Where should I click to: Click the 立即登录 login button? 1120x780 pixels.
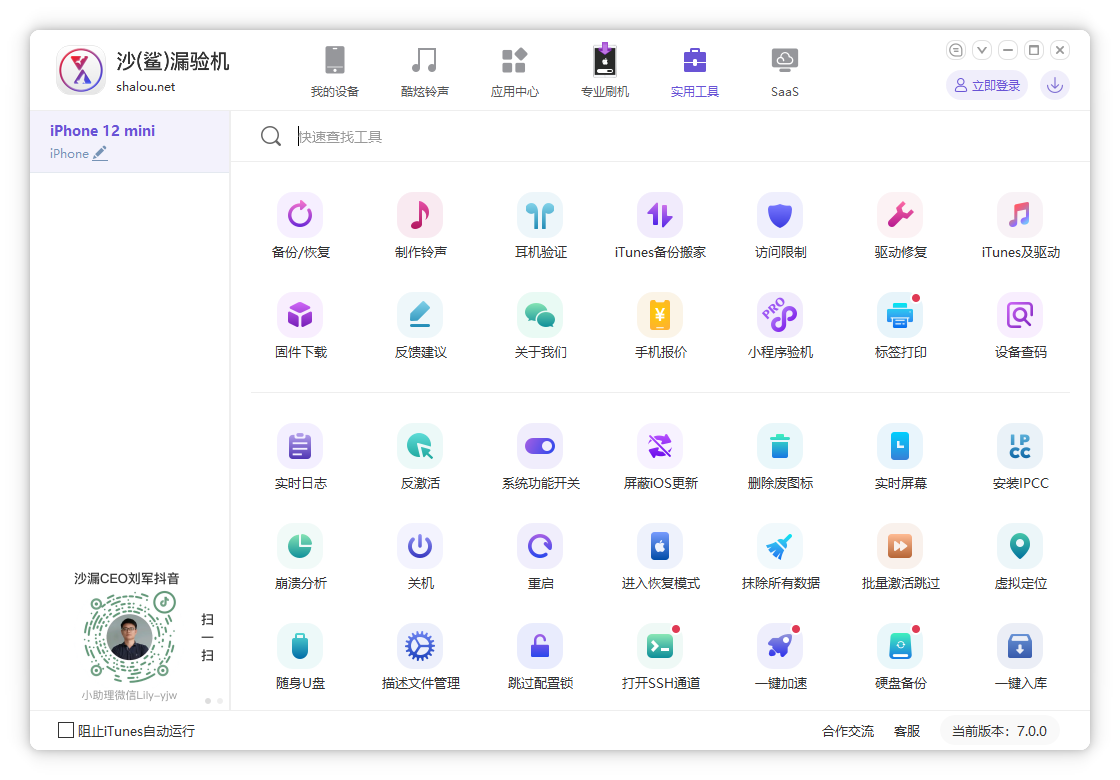(987, 86)
